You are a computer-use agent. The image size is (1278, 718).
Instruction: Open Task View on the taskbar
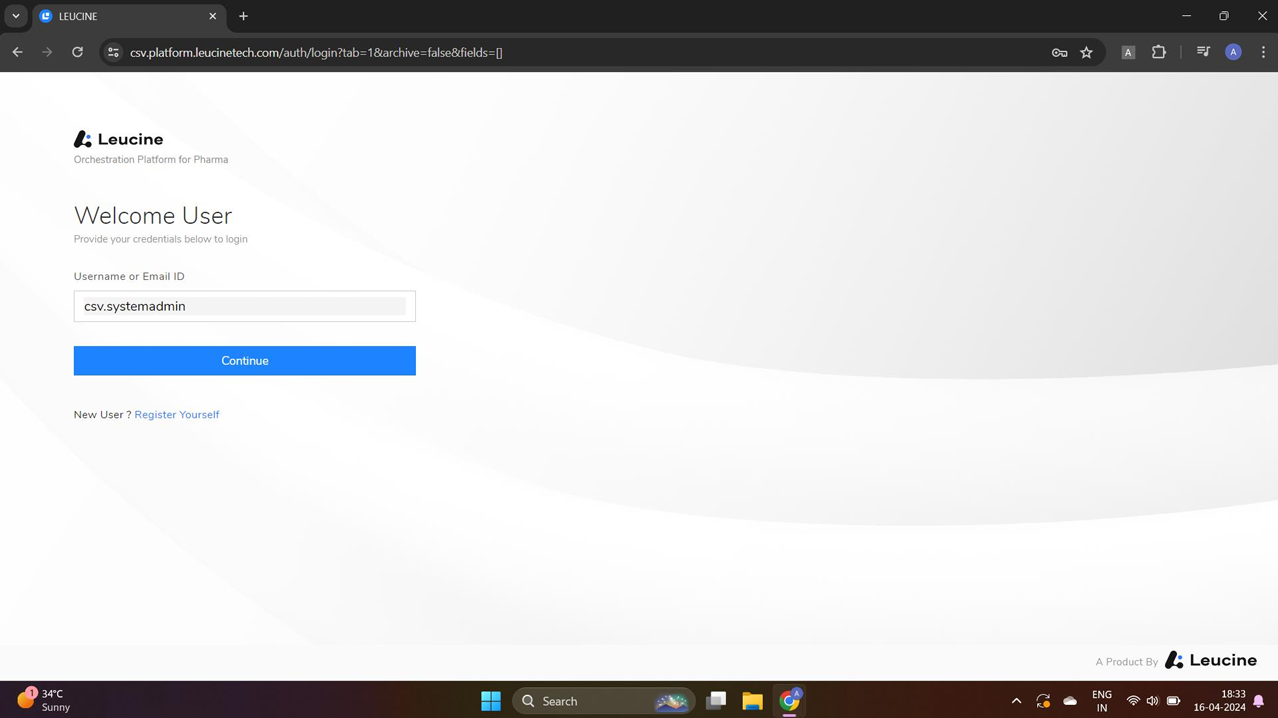click(x=715, y=701)
